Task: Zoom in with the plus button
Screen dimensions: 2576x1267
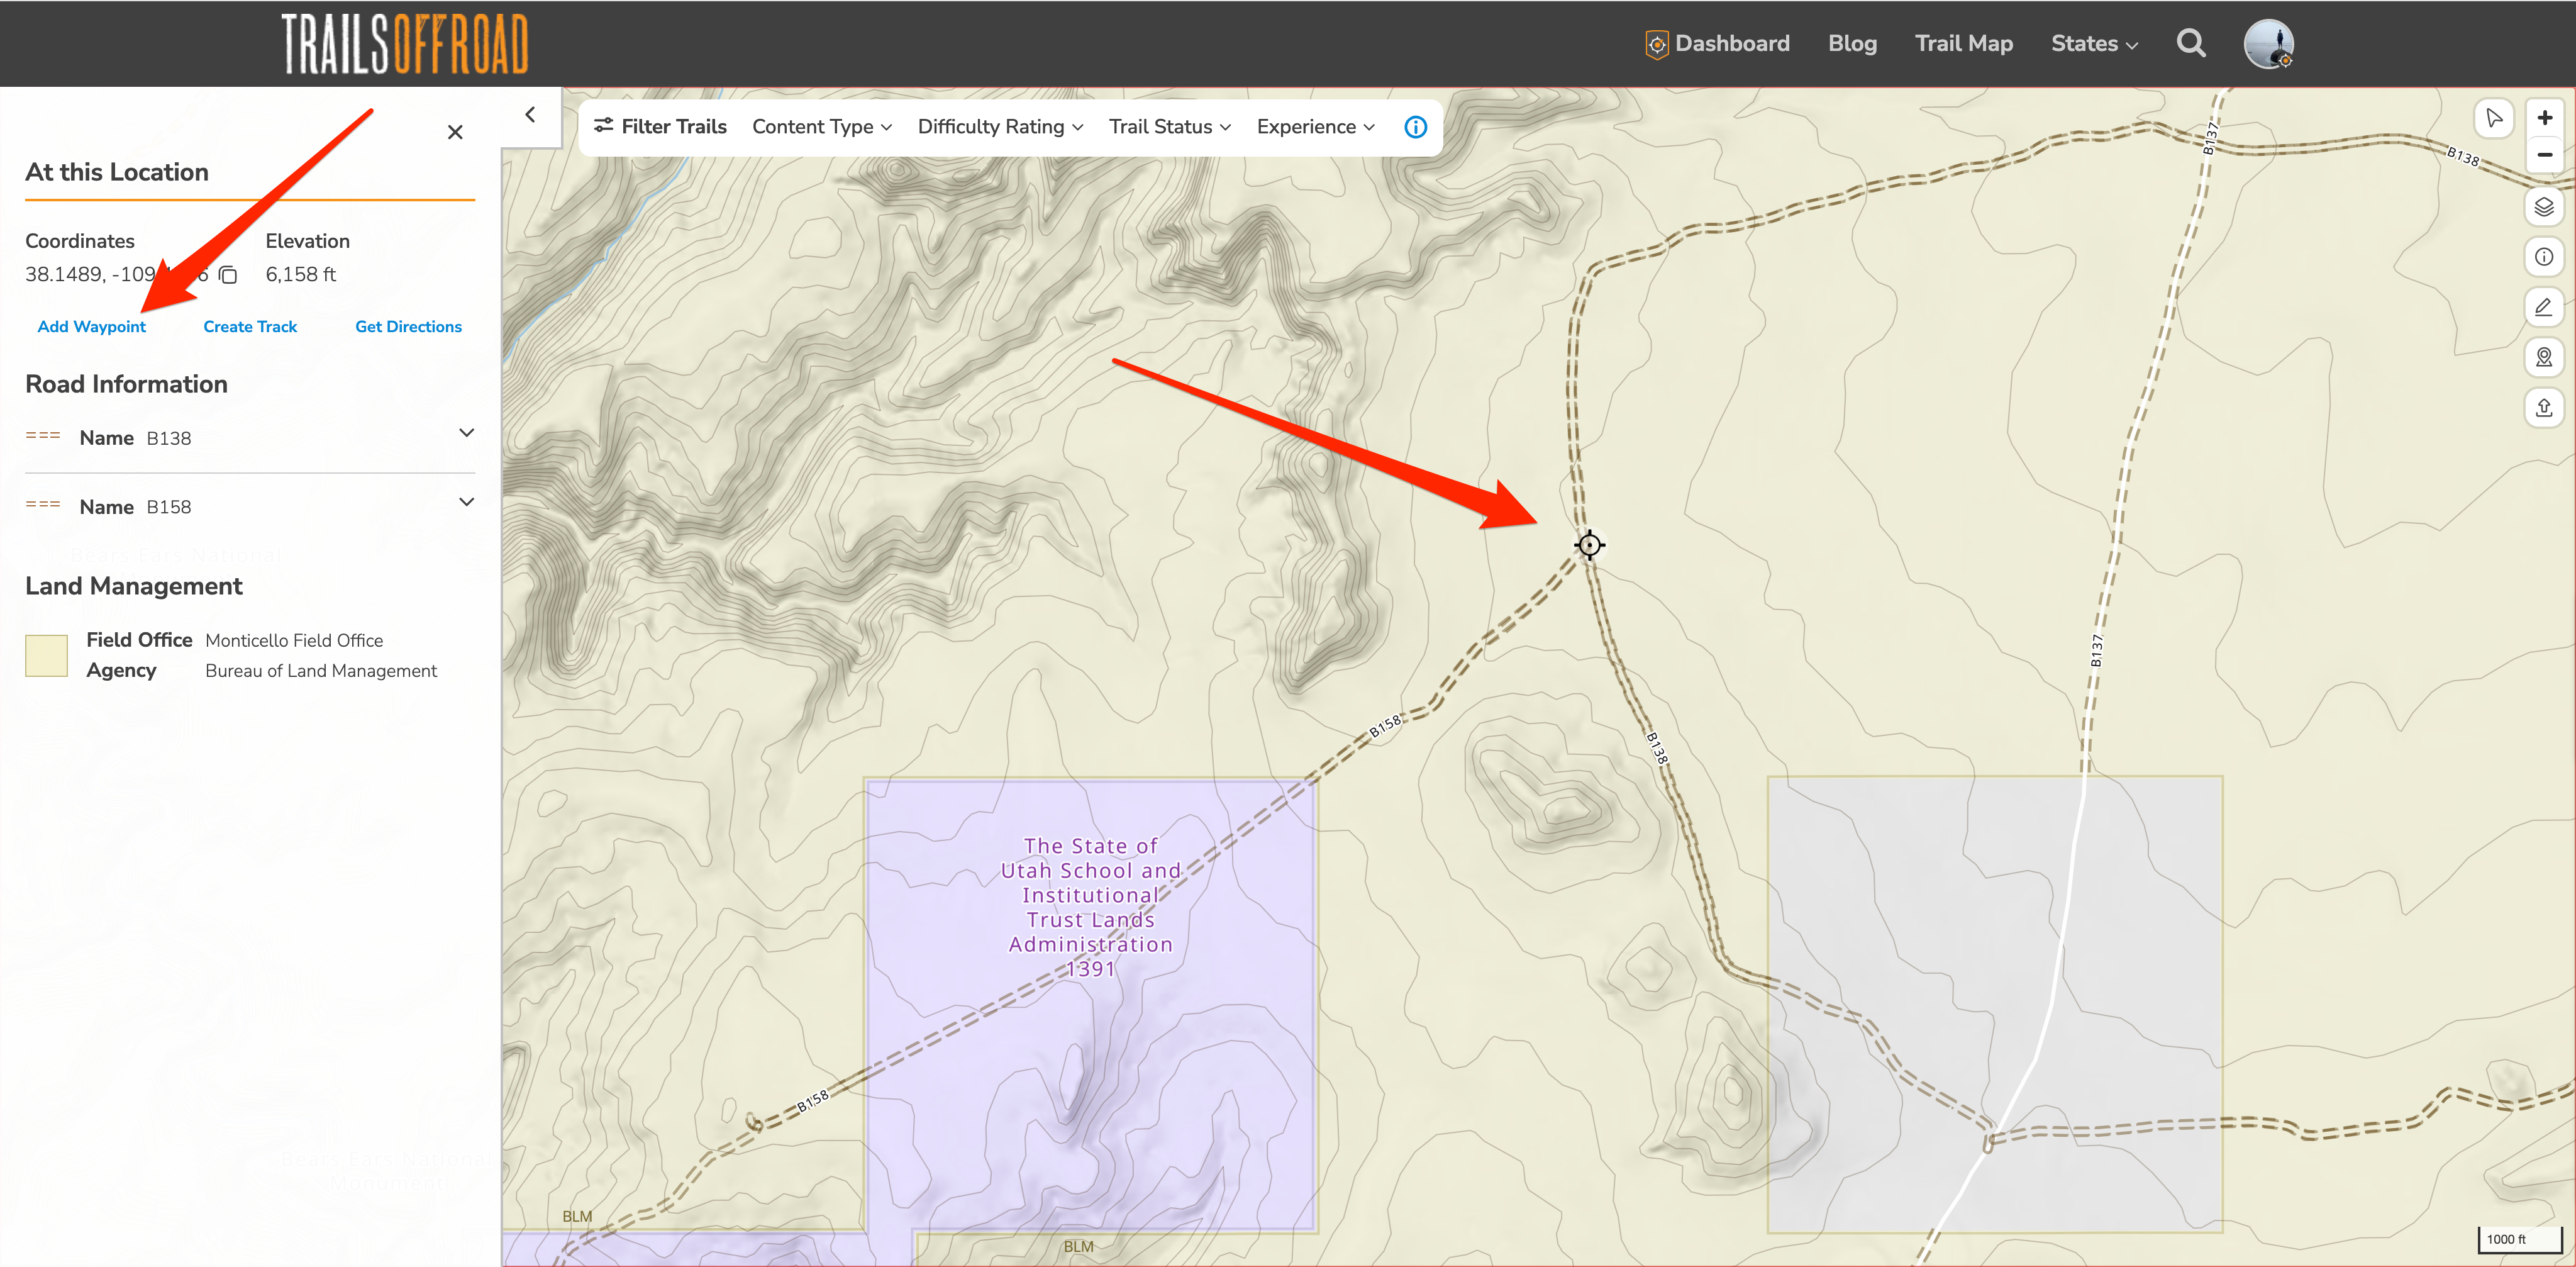Action: coord(2545,118)
